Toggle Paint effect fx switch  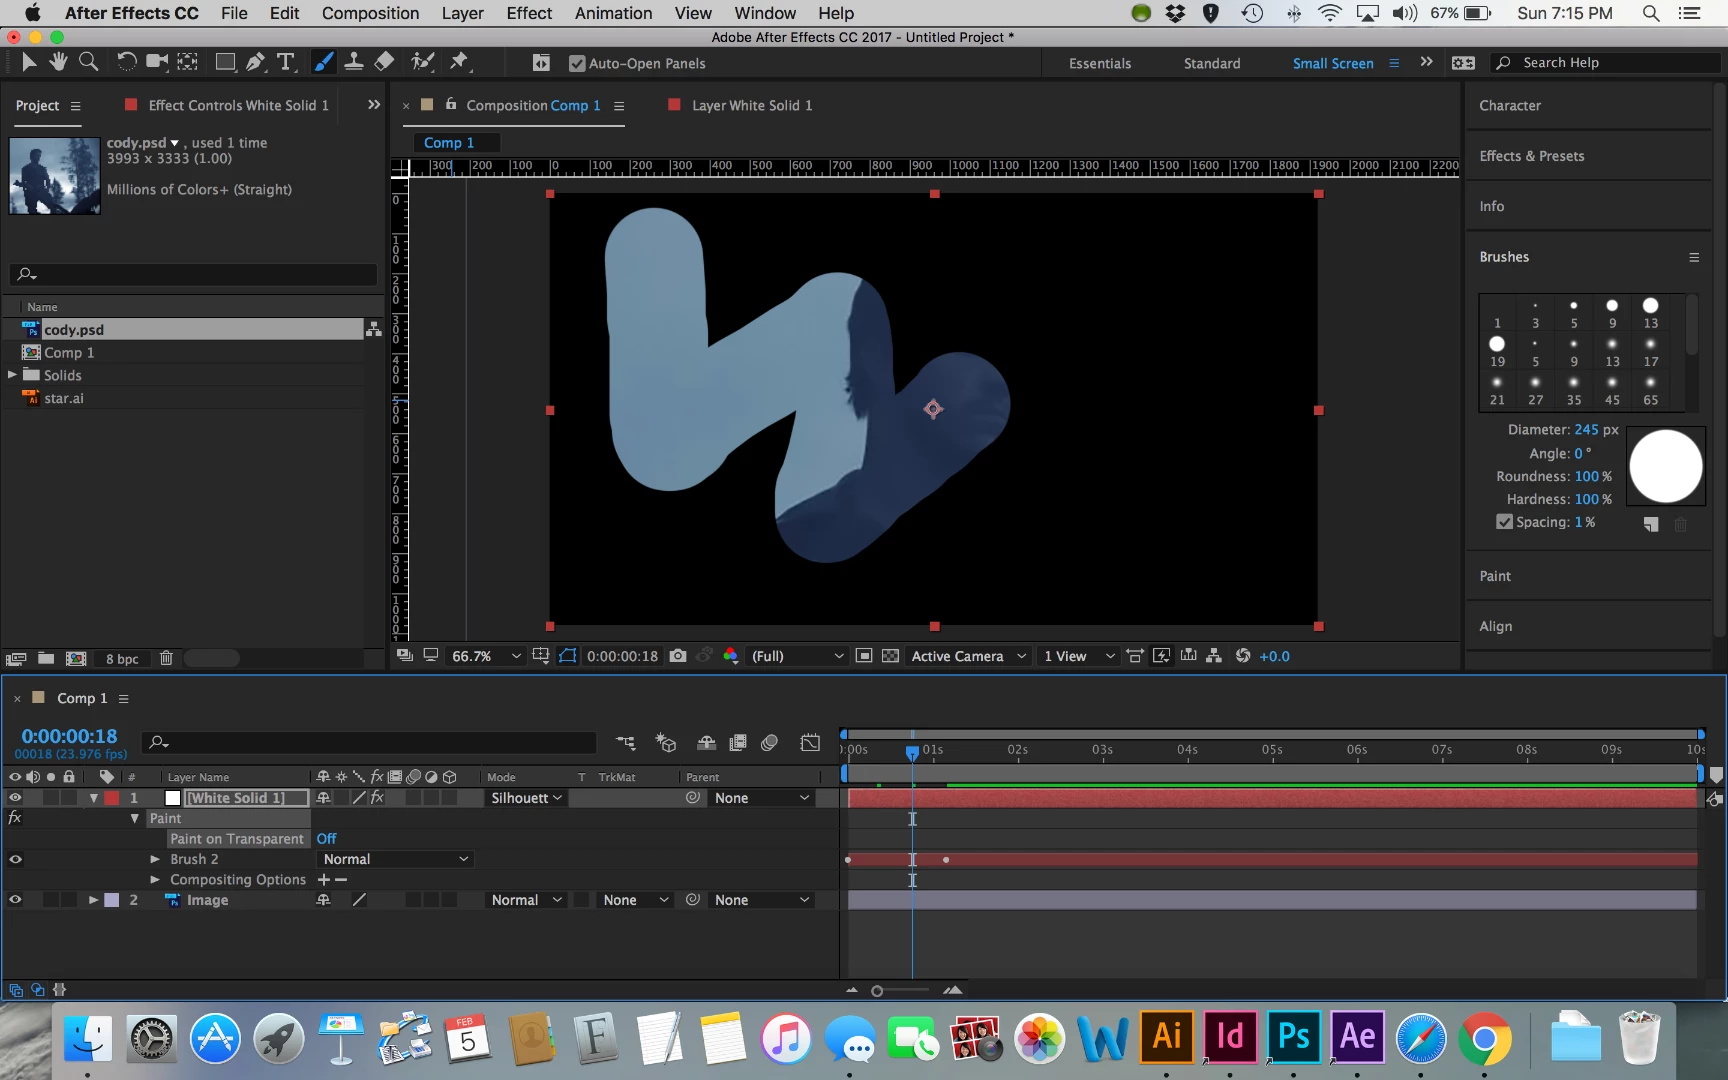[x=15, y=818]
